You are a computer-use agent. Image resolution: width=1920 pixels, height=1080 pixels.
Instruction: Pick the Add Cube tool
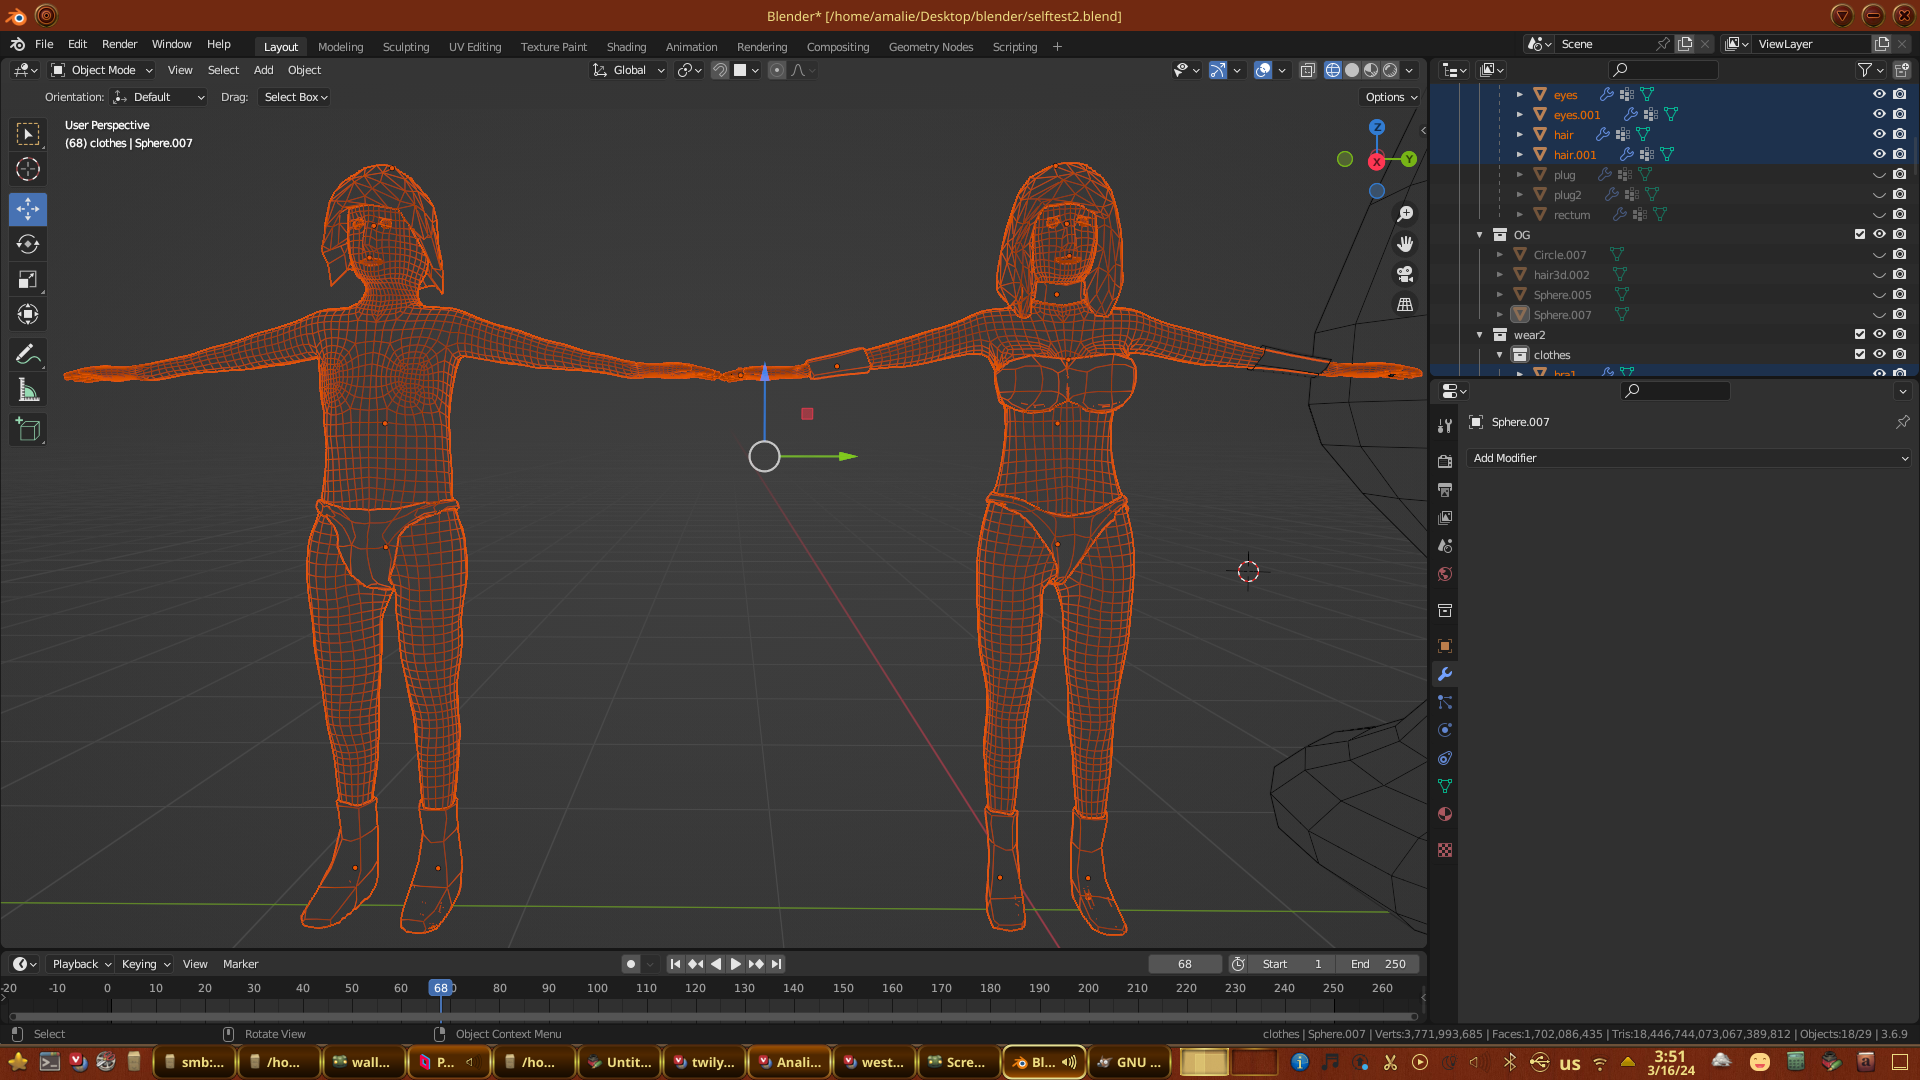(28, 431)
